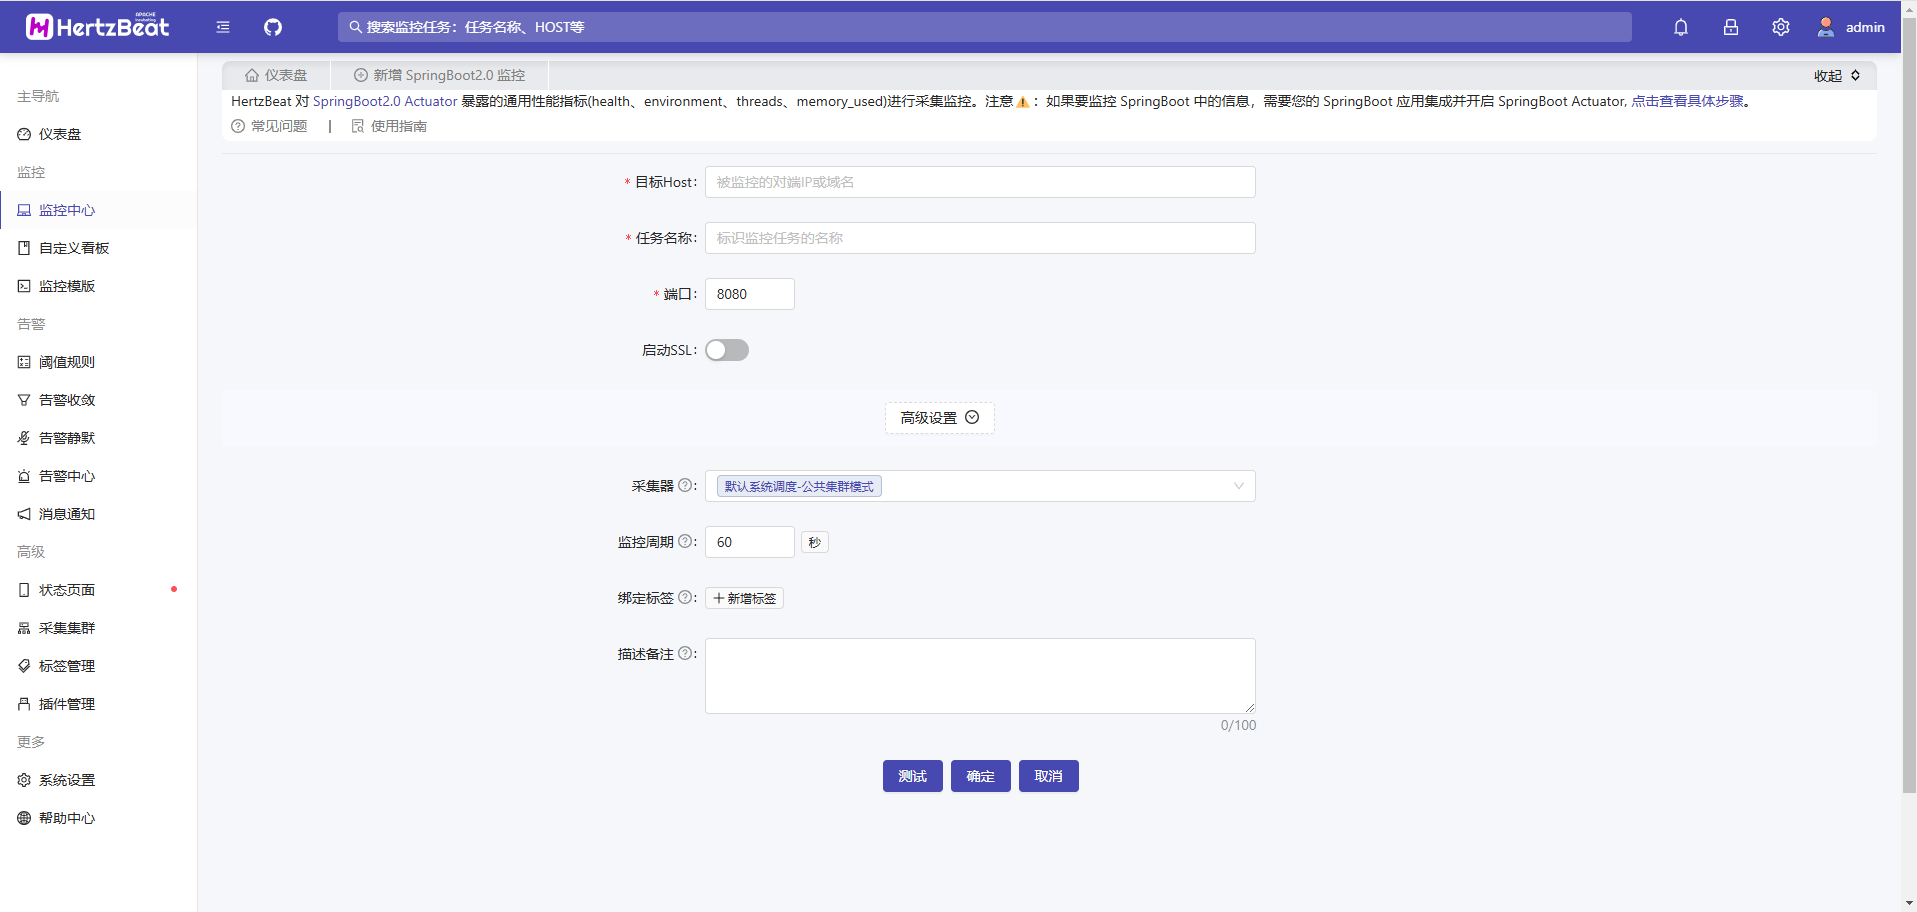Click the lock screen icon
This screenshot has width=1917, height=912.
click(1731, 27)
